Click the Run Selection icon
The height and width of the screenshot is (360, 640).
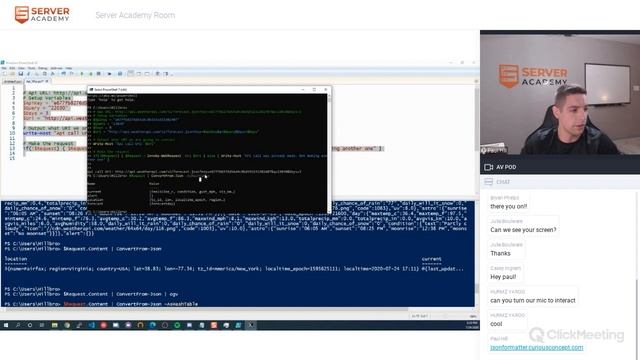[x=91, y=73]
